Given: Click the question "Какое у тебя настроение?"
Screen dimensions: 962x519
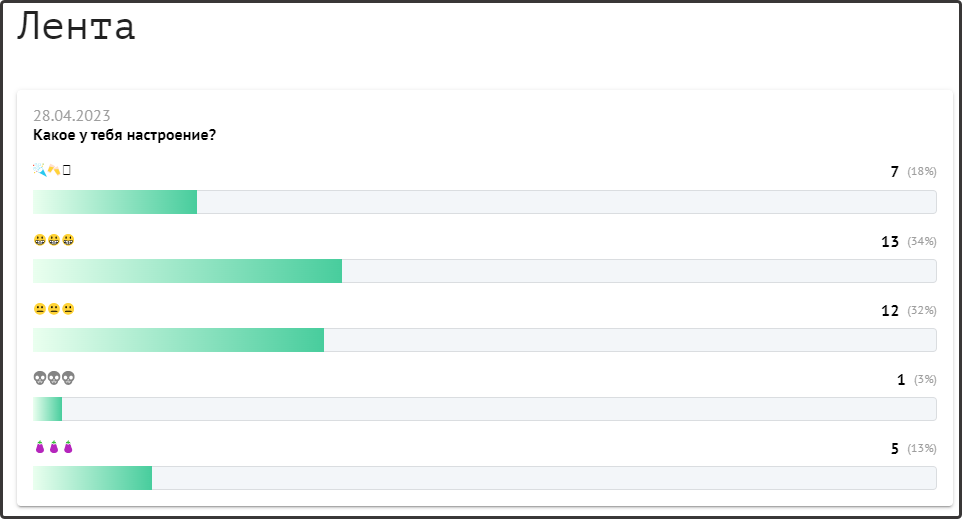Looking at the screenshot, I should coord(125,135).
